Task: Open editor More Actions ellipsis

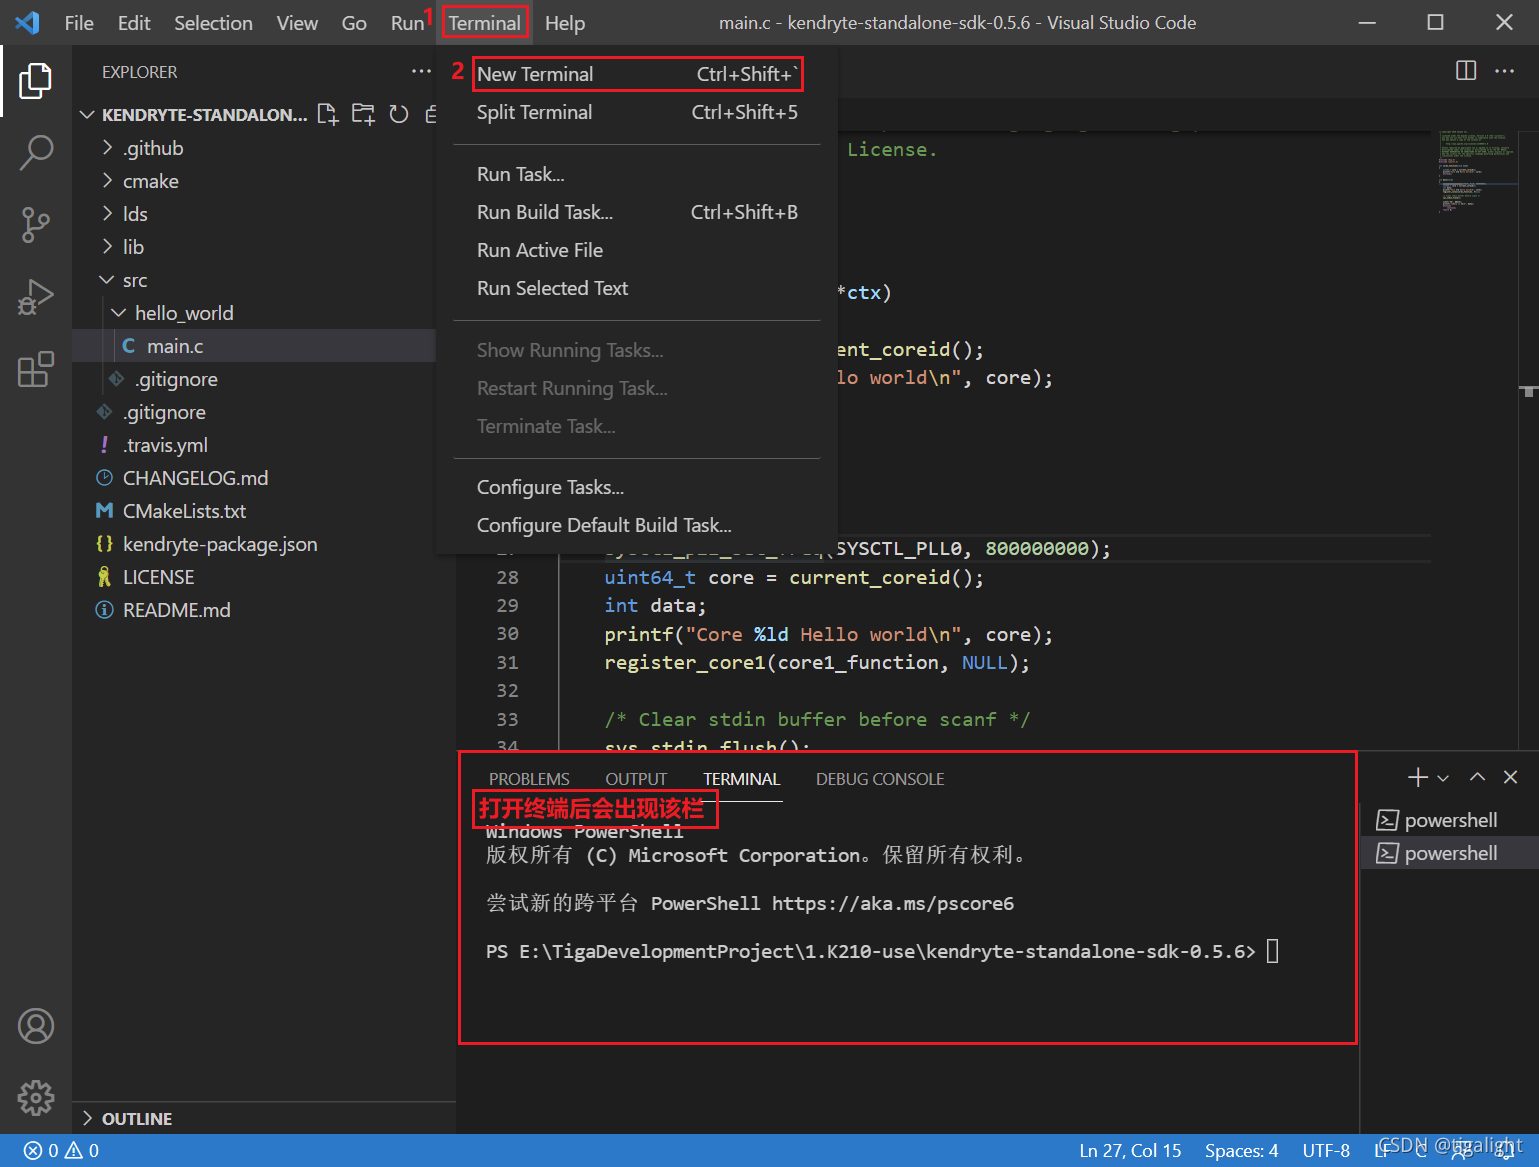Action: click(1504, 71)
